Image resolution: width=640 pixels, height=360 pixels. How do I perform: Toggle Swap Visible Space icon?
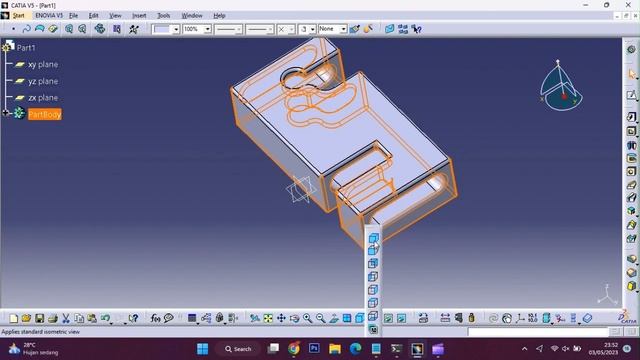tap(402, 318)
